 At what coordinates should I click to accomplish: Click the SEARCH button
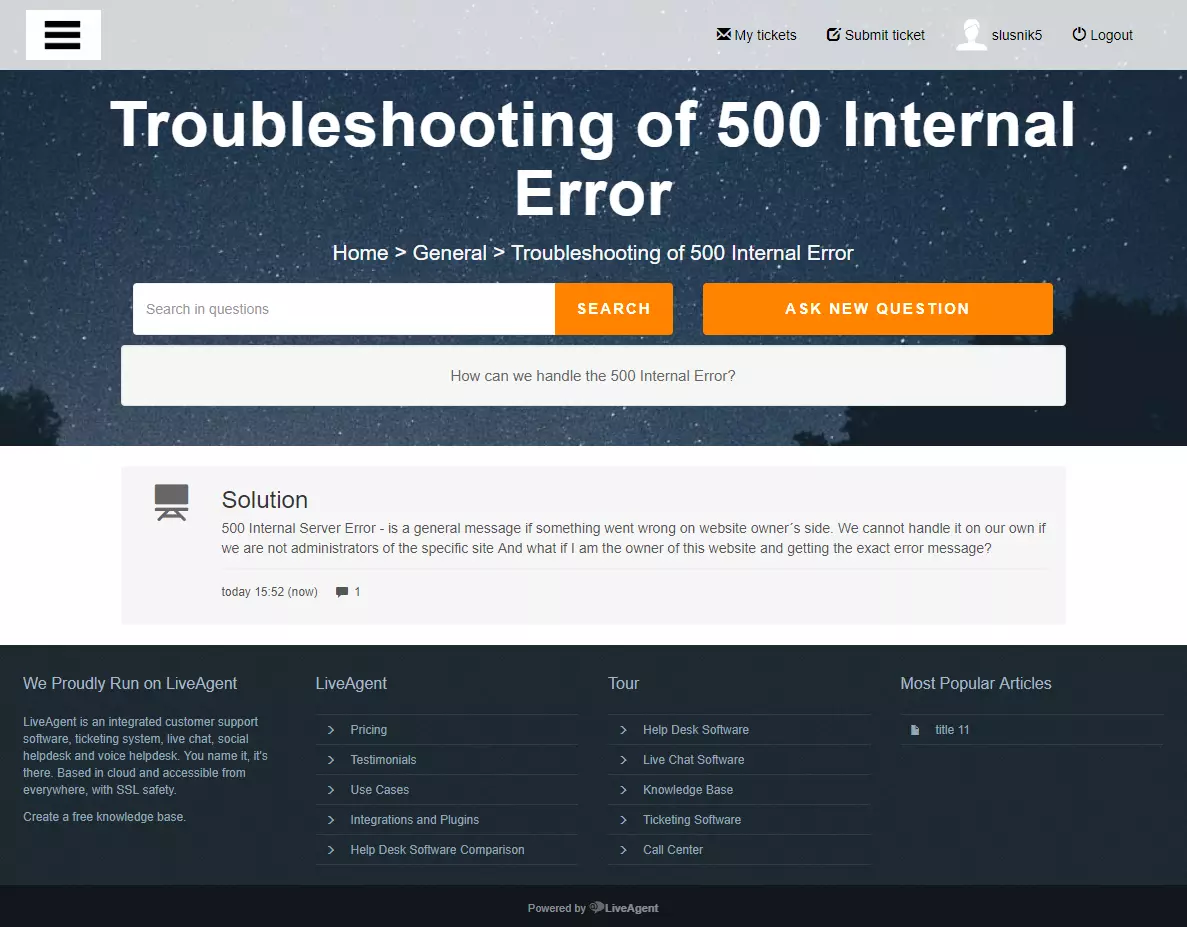pyautogui.click(x=613, y=308)
